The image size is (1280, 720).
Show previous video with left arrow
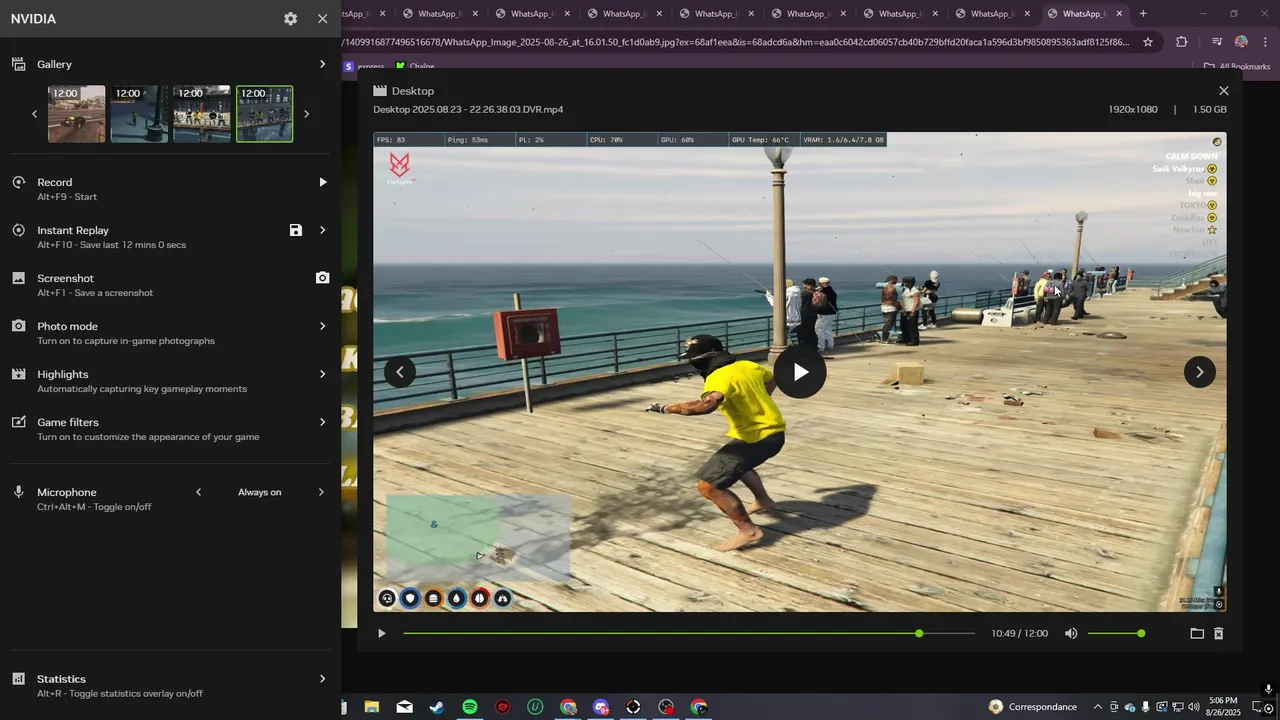[399, 372]
